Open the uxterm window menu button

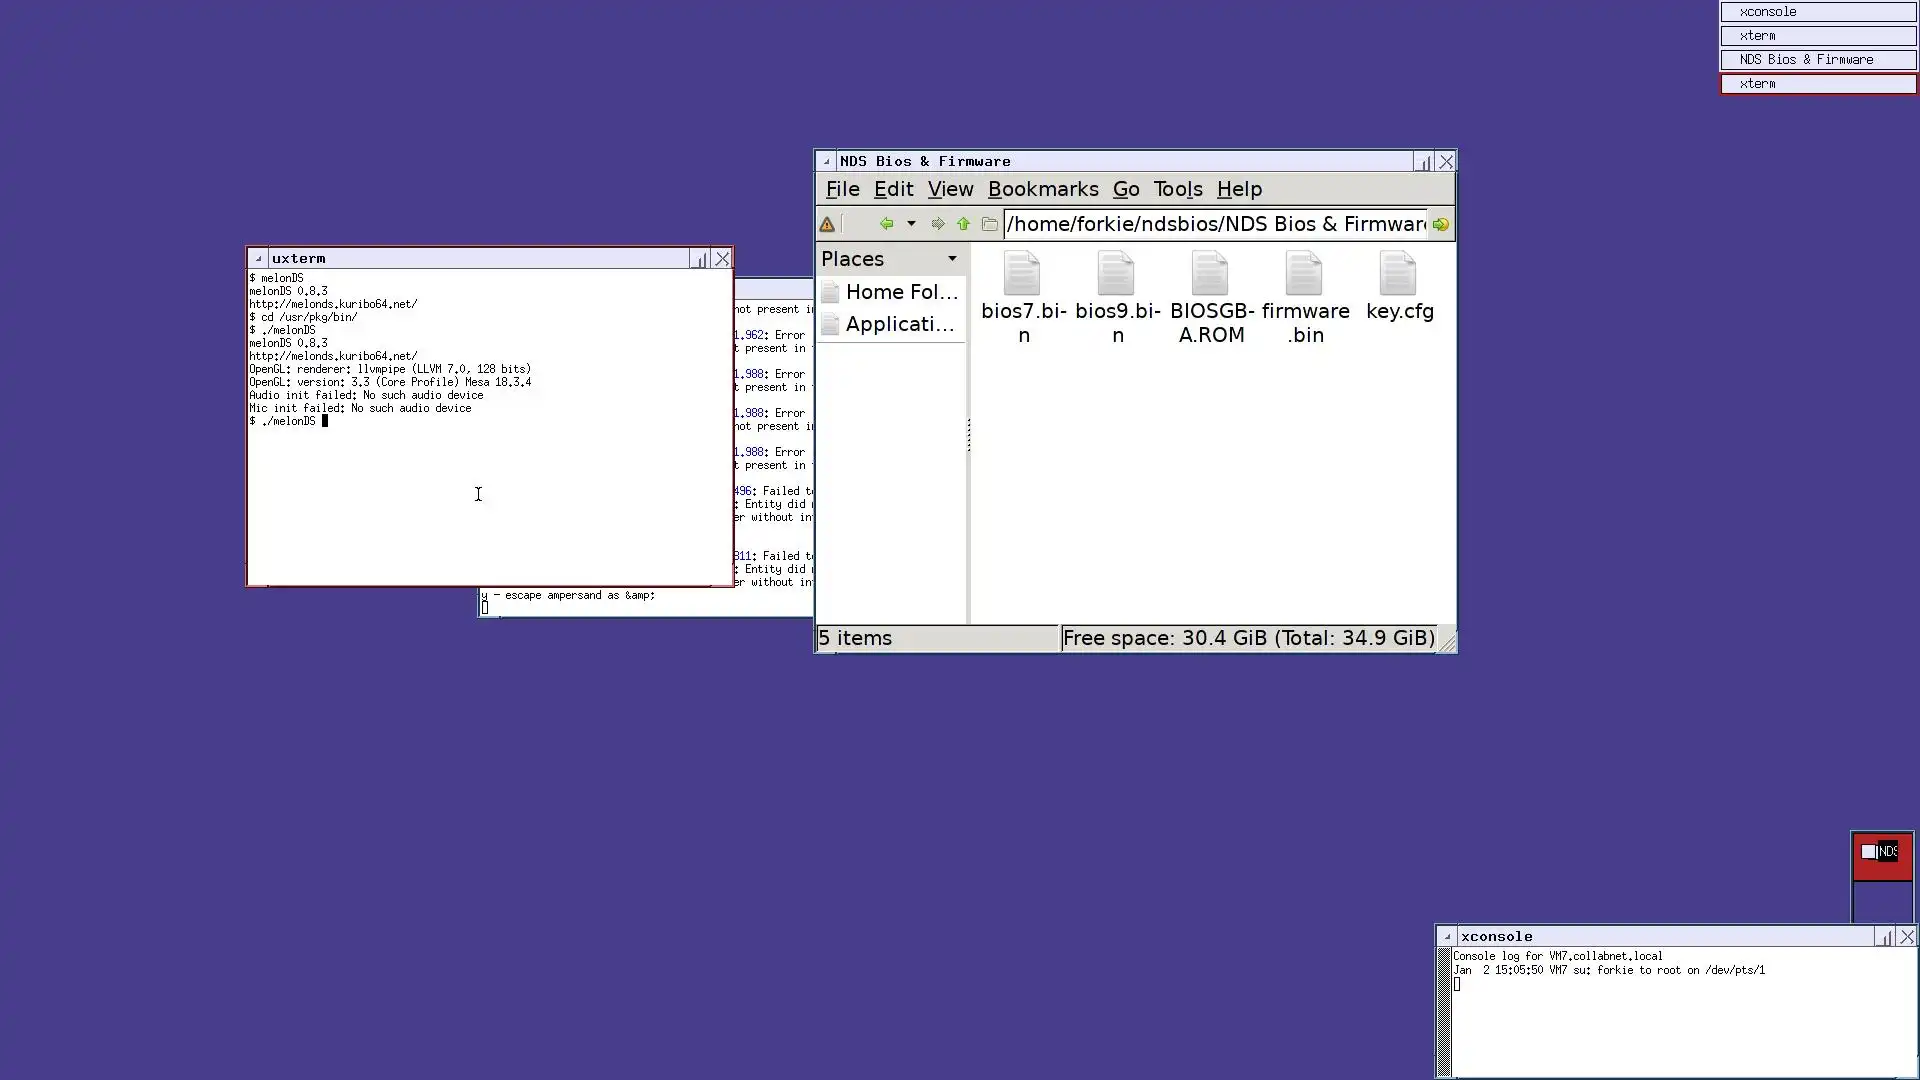(x=258, y=258)
